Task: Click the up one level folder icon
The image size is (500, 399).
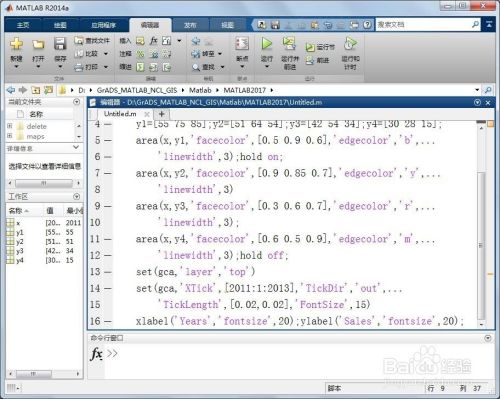Action: pos(35,90)
